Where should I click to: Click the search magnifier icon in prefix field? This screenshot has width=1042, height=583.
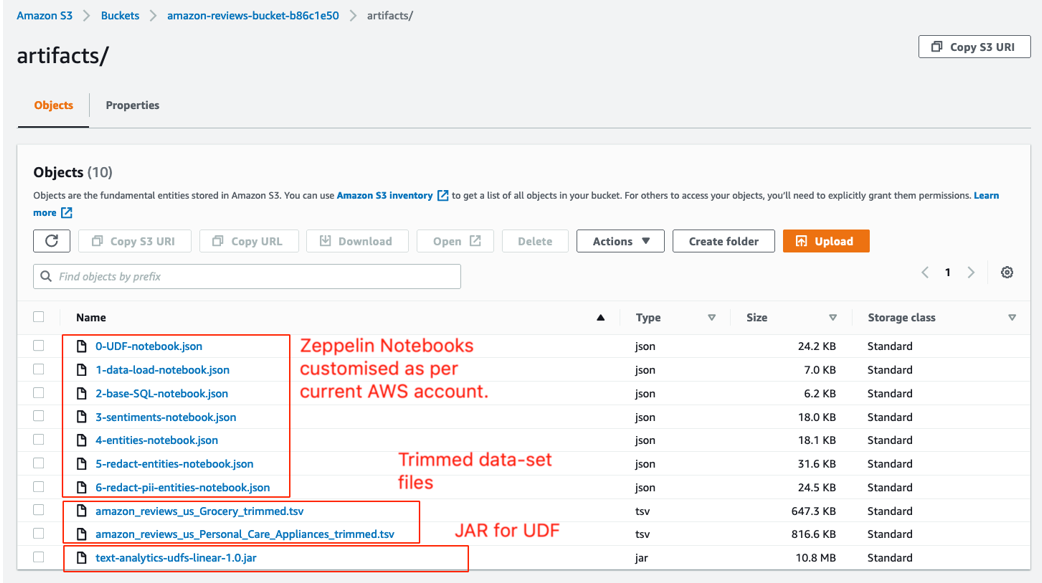(46, 277)
